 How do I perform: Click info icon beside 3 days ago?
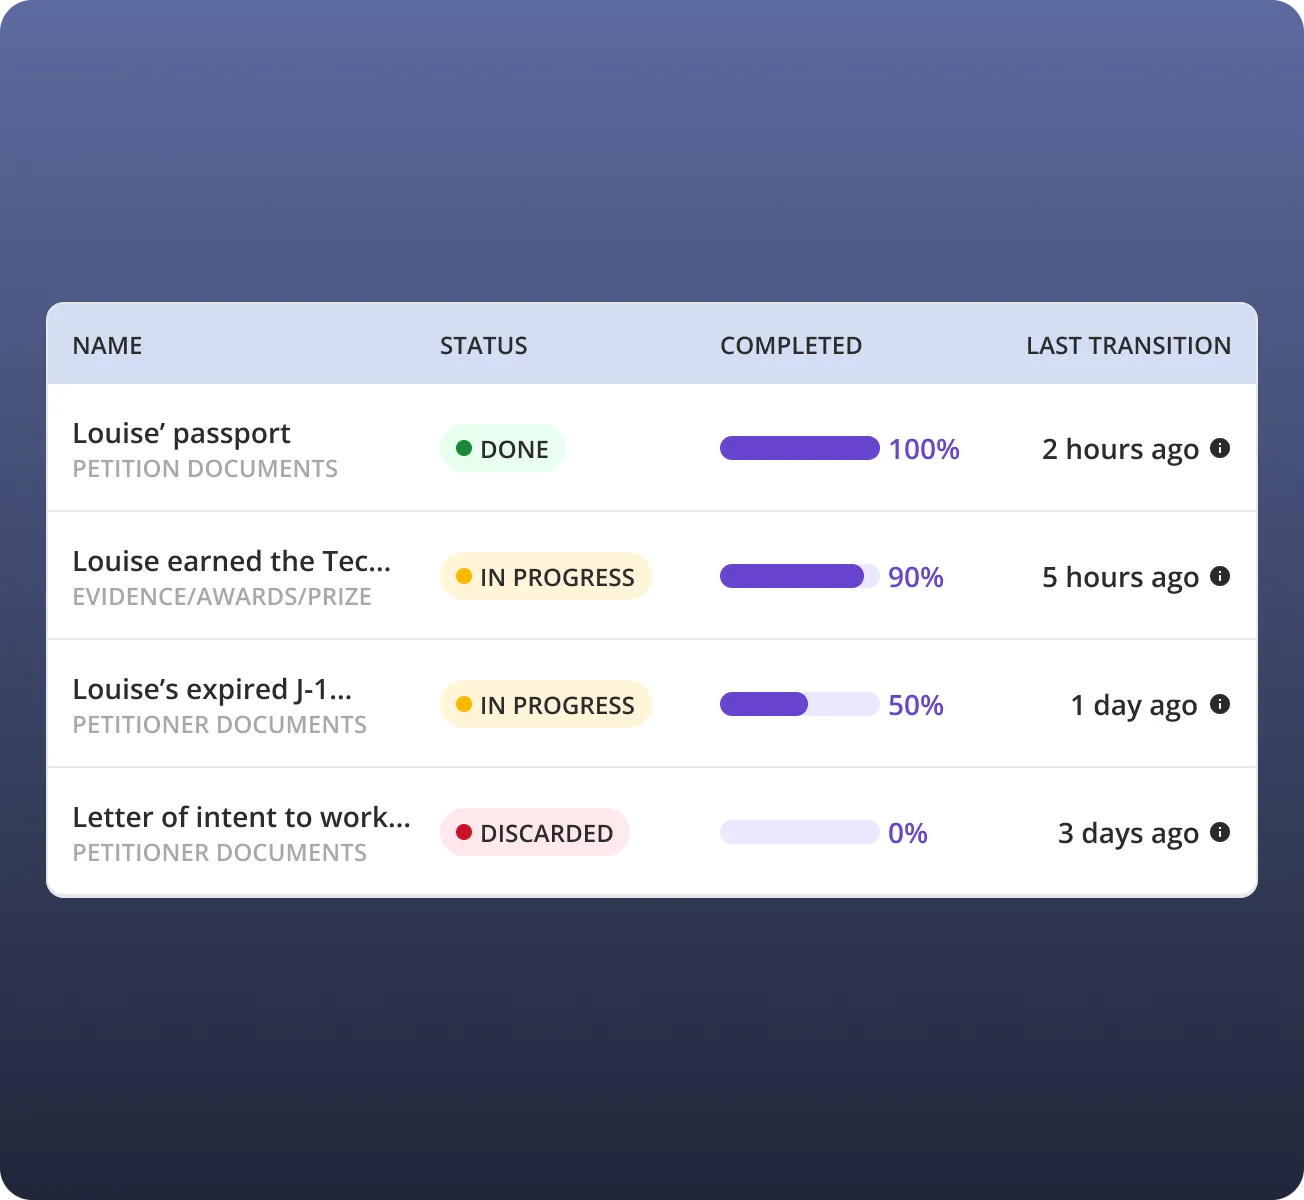click(1220, 832)
